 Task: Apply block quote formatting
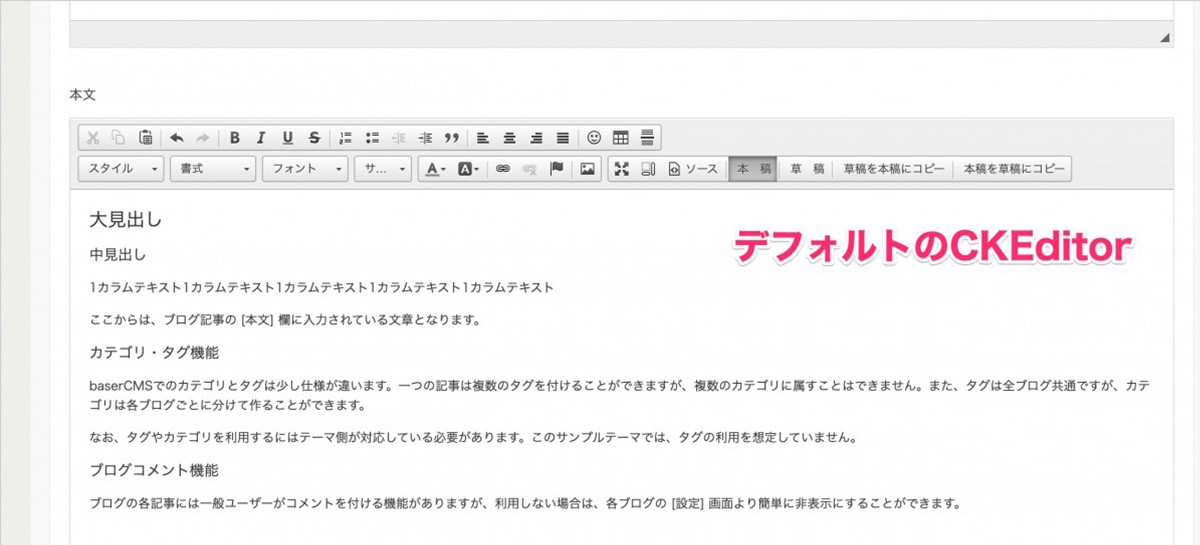451,138
